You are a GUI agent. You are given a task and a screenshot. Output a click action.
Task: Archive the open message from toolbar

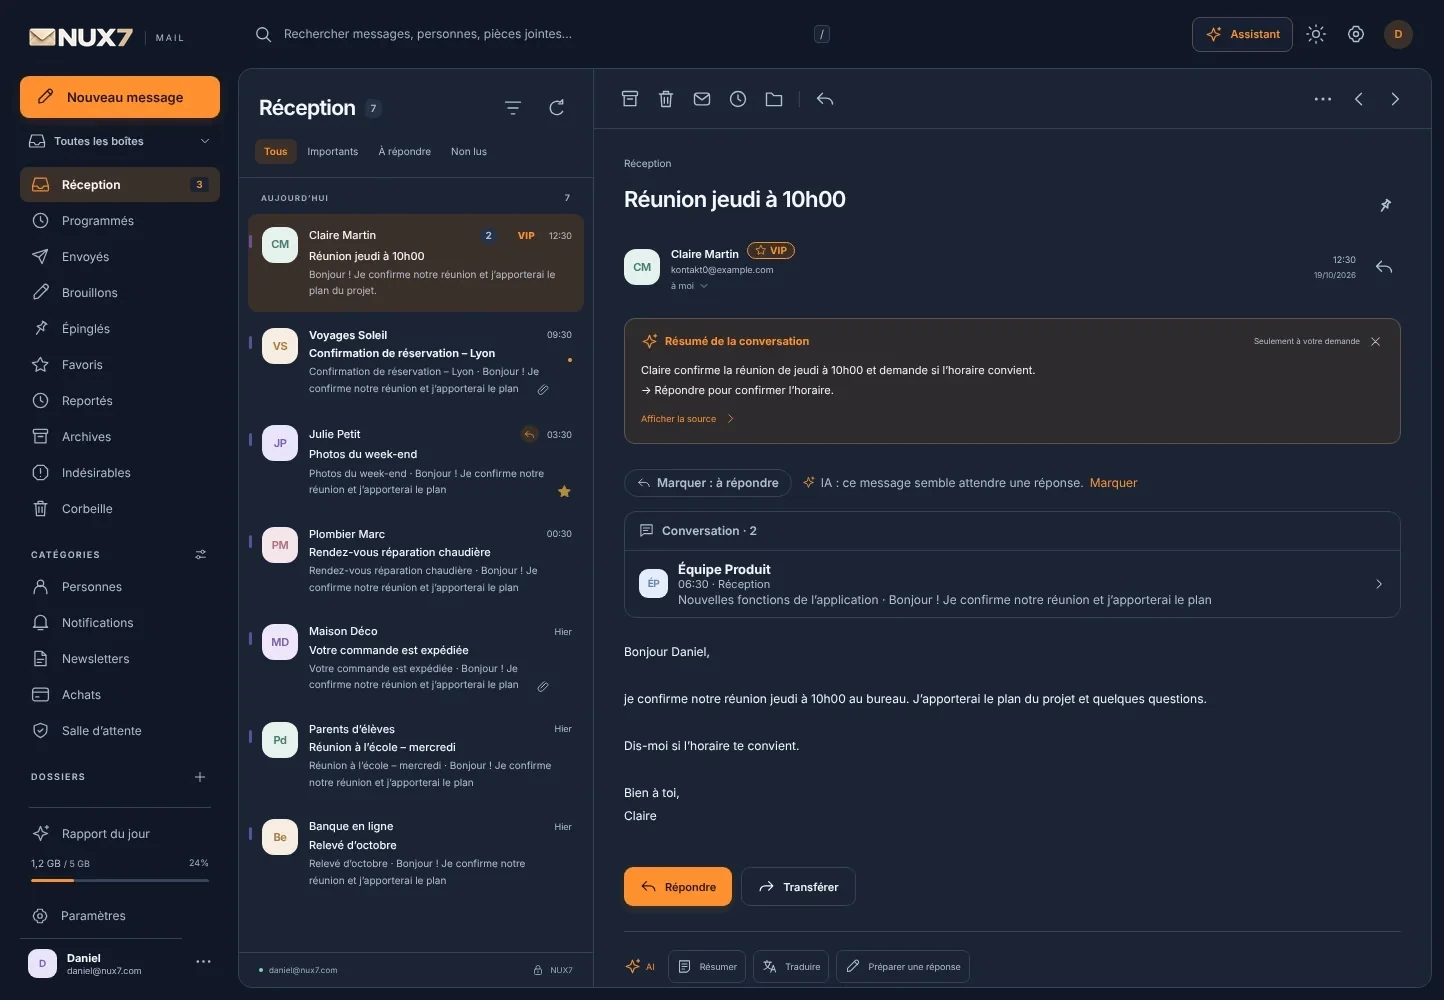630,99
